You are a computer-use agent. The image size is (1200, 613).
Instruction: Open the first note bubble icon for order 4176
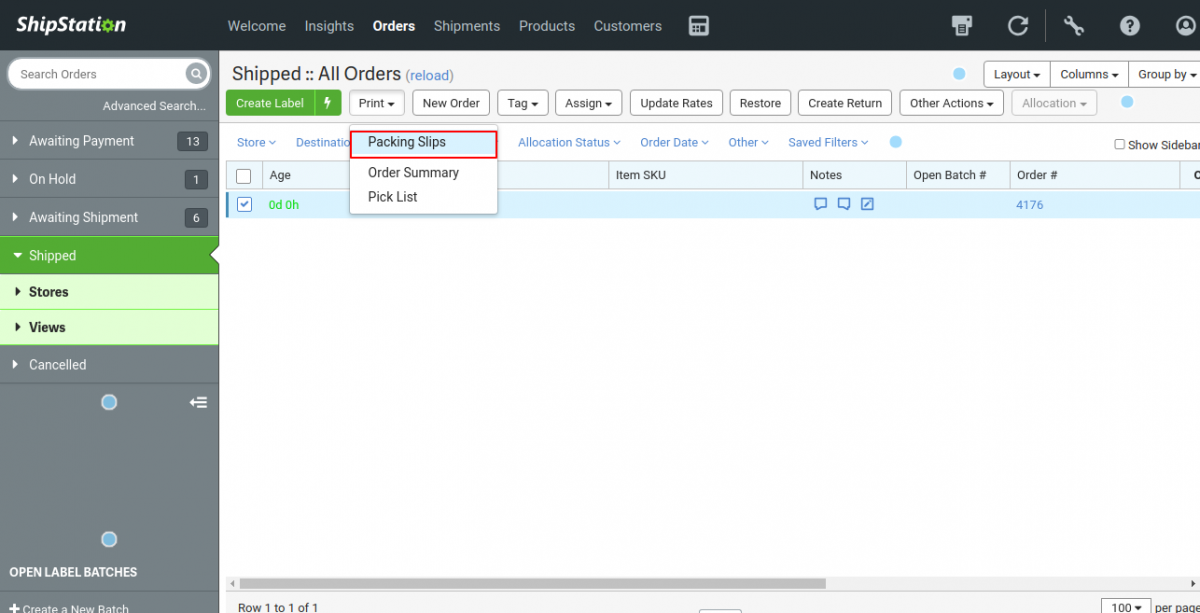[821, 205]
